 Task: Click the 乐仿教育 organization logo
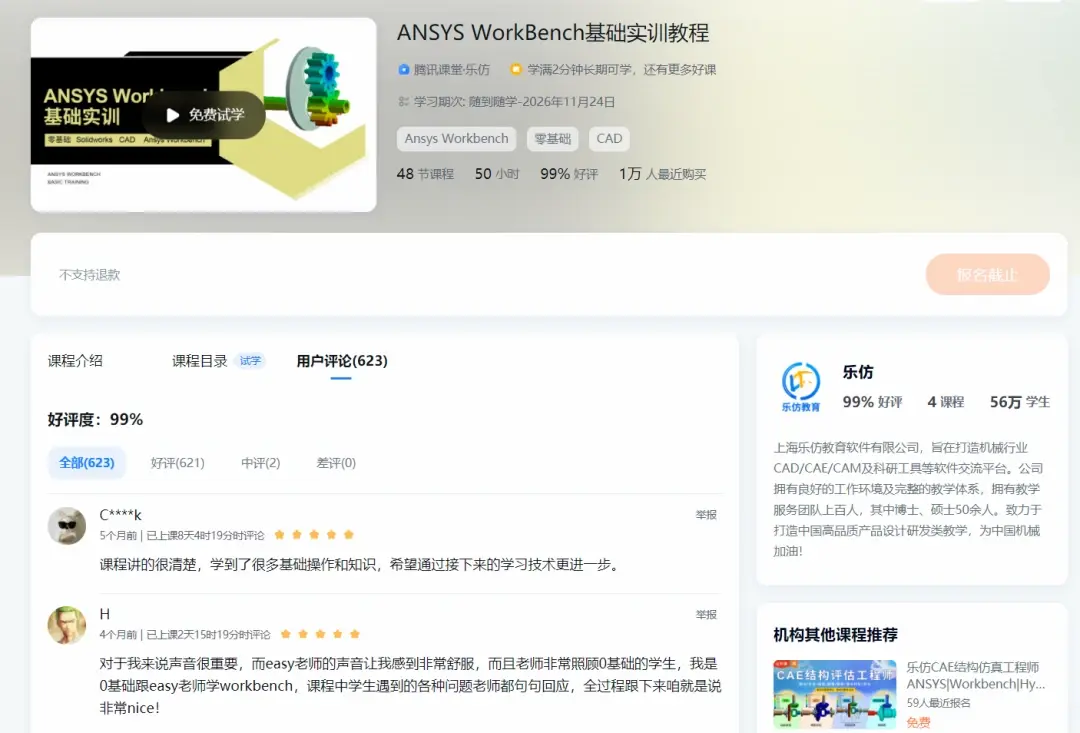click(800, 386)
